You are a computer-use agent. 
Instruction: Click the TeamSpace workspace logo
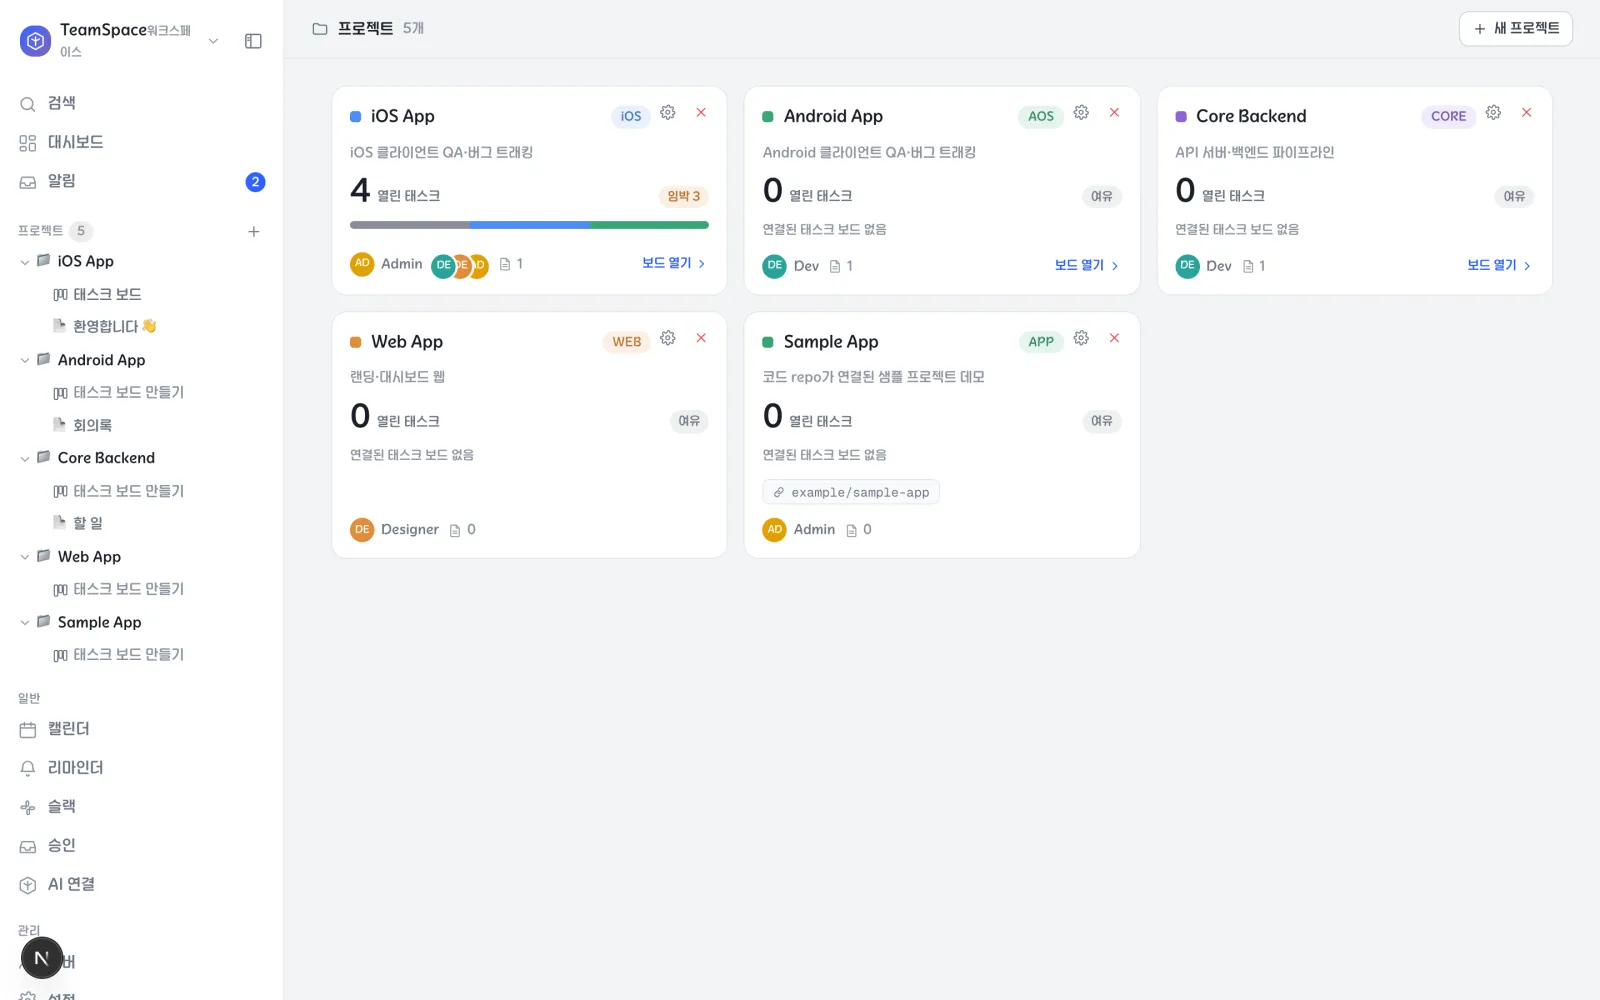(x=35, y=41)
